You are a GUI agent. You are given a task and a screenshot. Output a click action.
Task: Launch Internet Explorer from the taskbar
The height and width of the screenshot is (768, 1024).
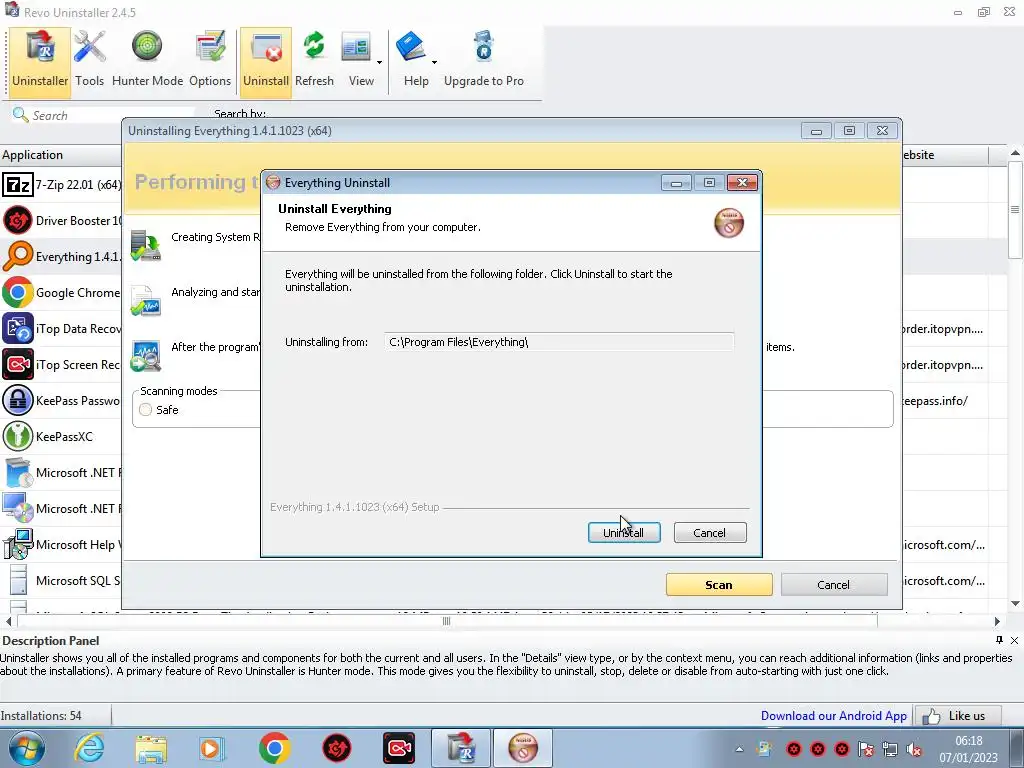coord(89,748)
